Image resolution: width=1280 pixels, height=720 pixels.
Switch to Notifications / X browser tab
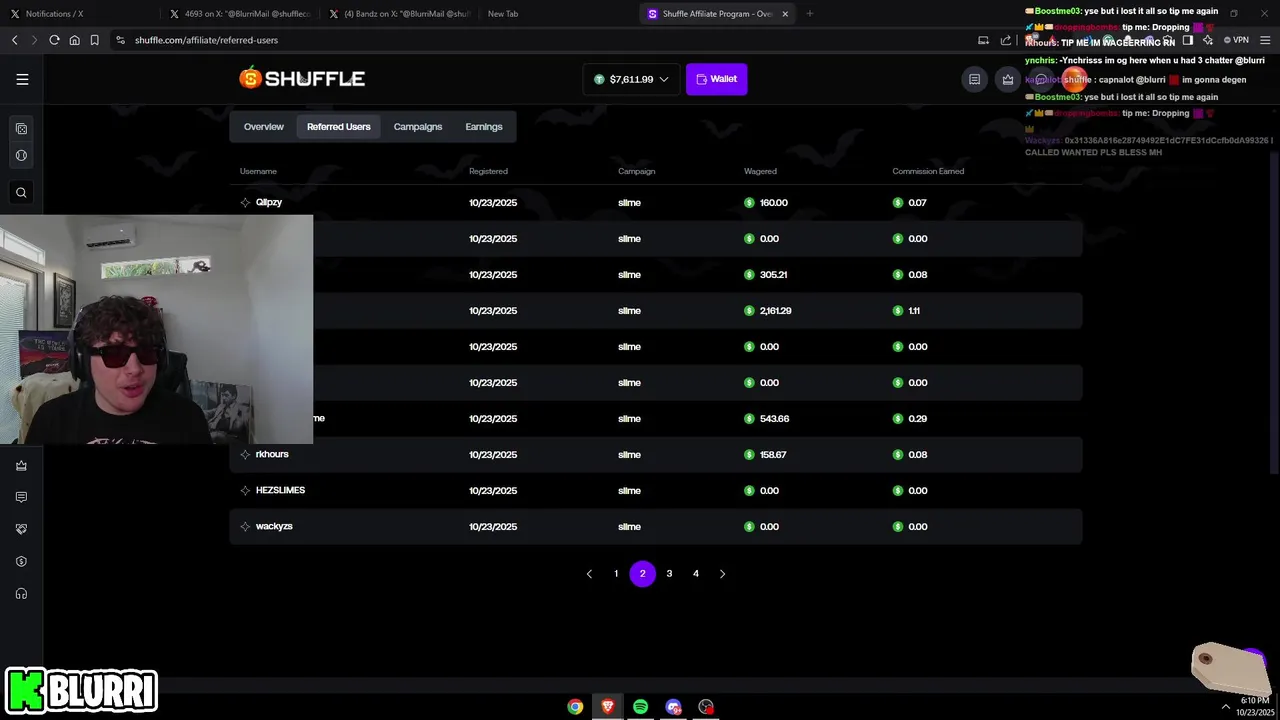pyautogui.click(x=78, y=14)
